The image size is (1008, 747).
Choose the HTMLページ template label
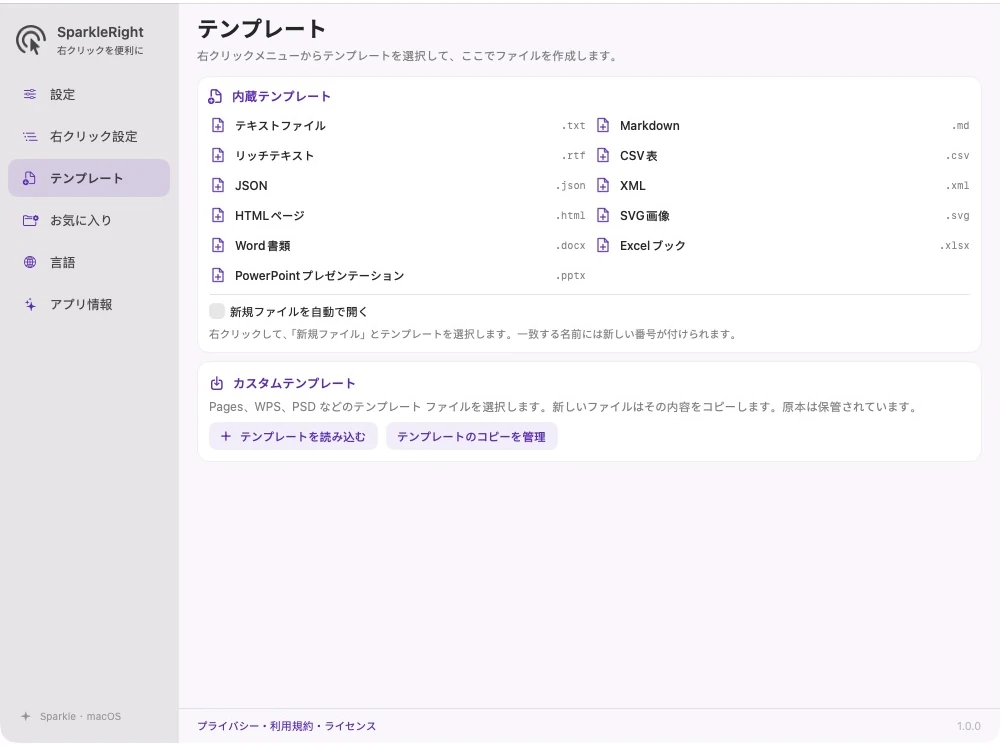tap(269, 216)
